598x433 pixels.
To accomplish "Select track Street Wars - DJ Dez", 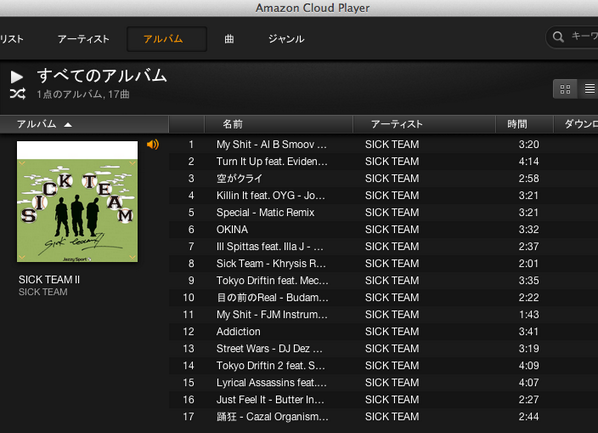I will [x=269, y=348].
